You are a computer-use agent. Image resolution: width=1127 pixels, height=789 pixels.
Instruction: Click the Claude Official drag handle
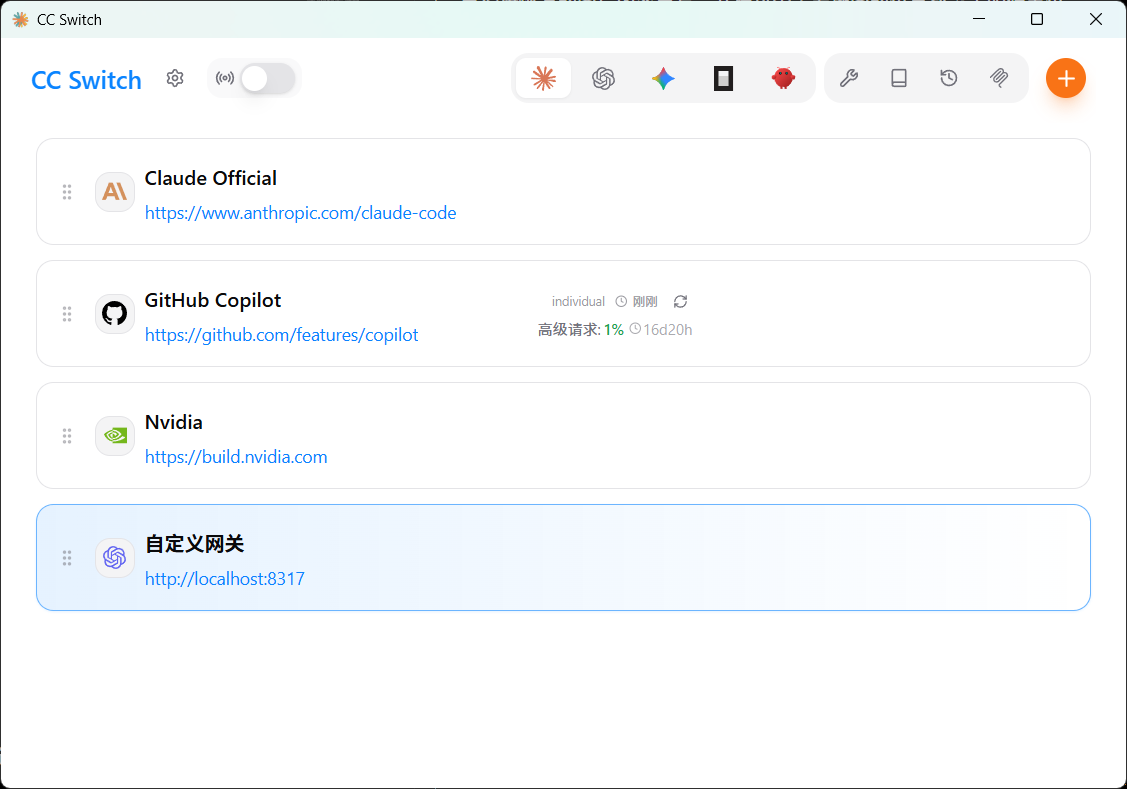click(x=67, y=192)
